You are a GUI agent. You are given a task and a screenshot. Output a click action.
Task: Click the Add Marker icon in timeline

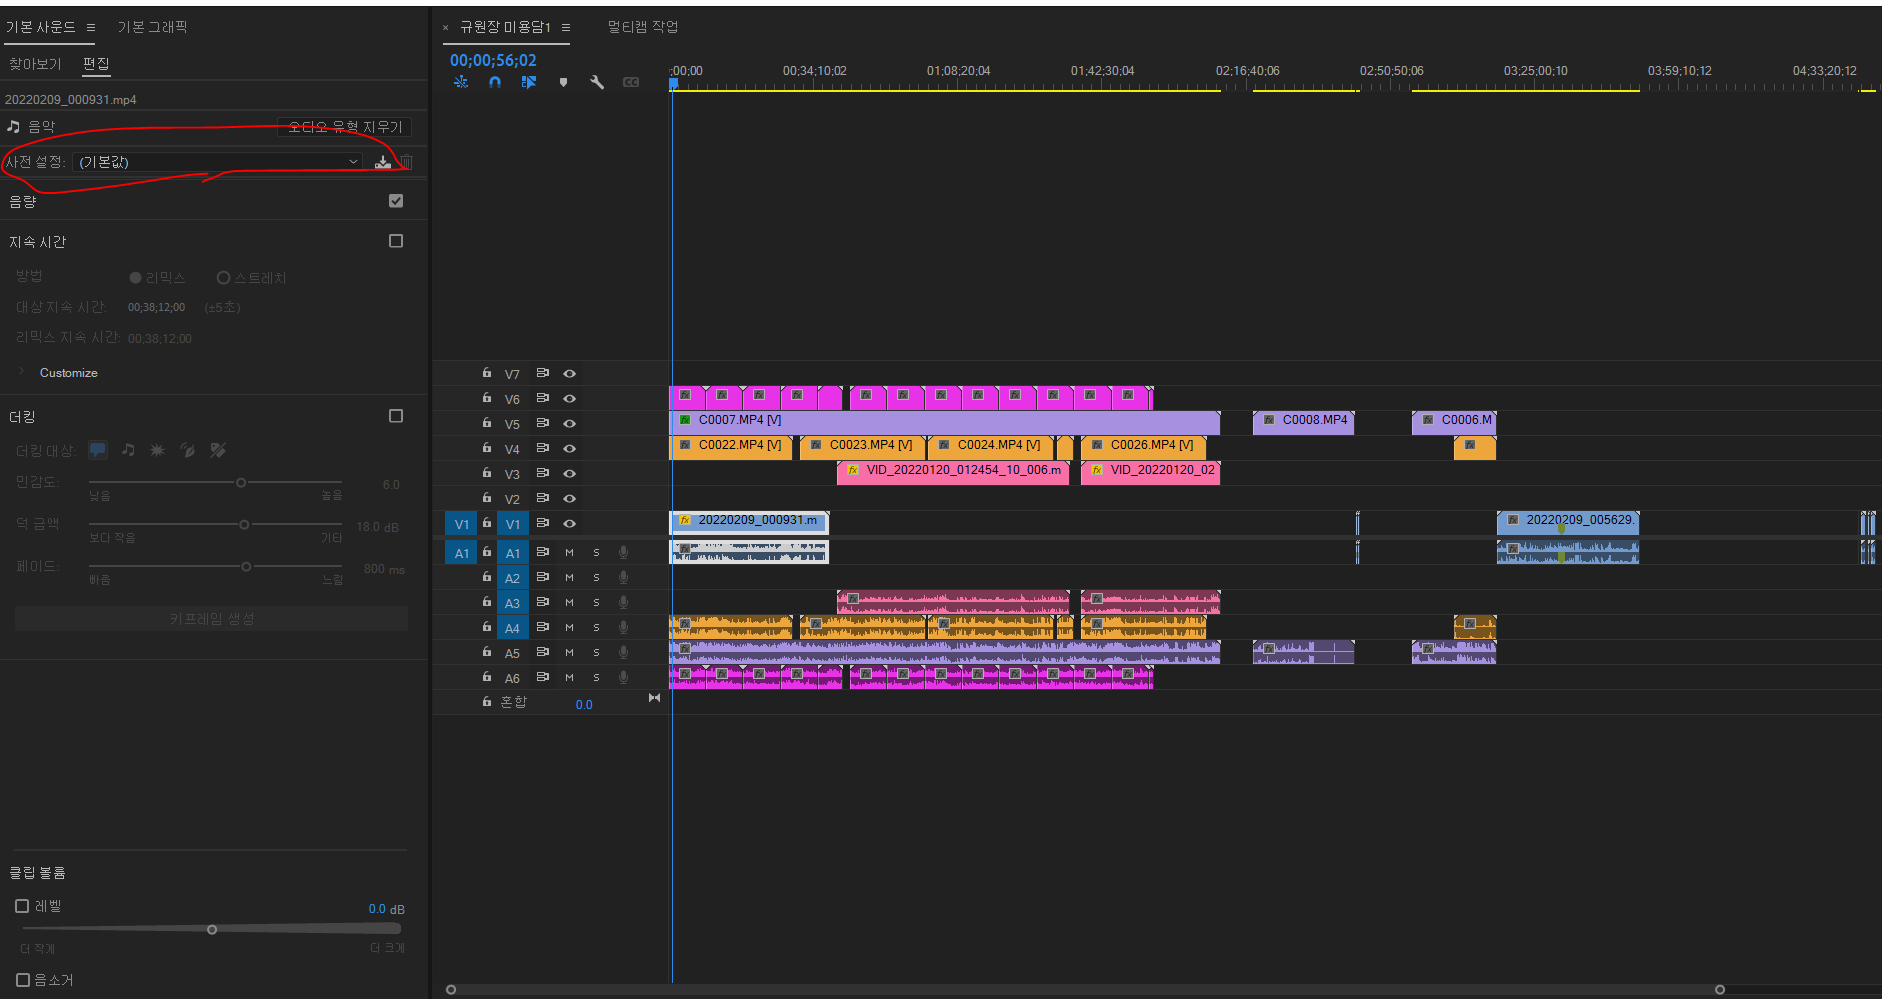tap(563, 82)
